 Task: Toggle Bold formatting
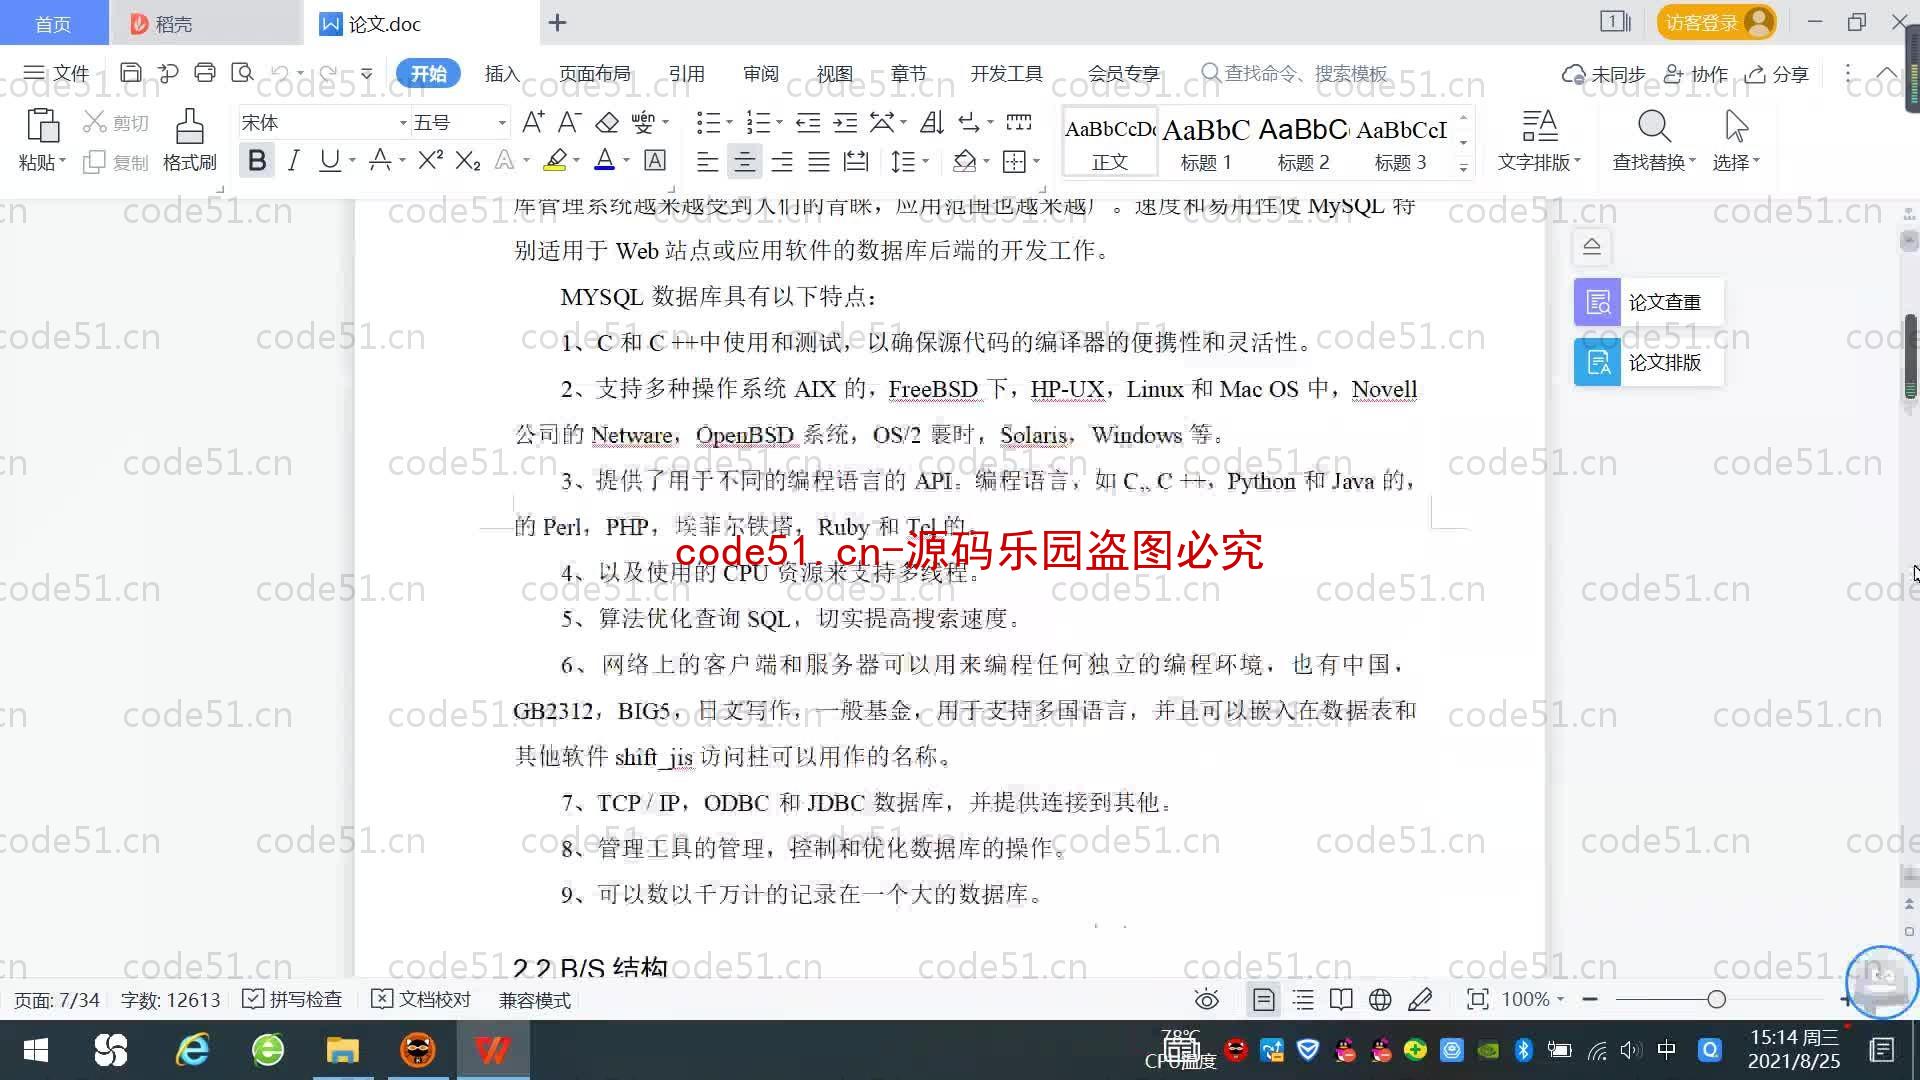coord(257,160)
